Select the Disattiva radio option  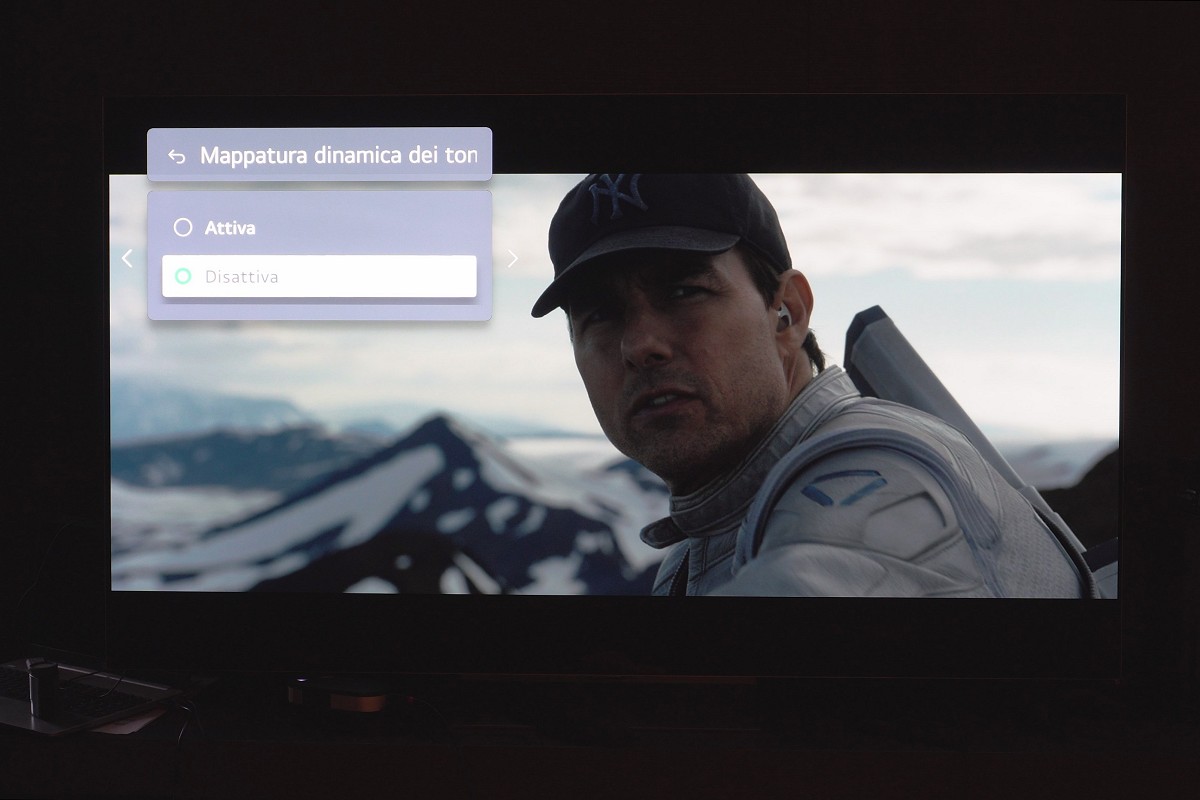click(319, 276)
